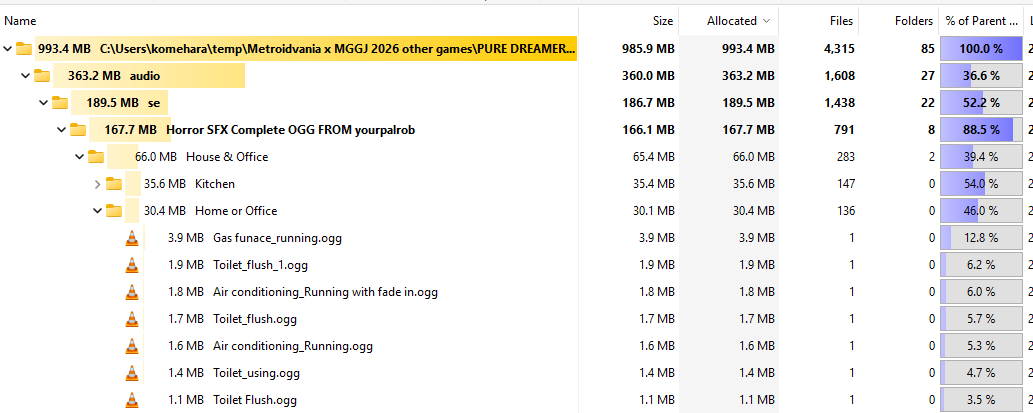This screenshot has width=1033, height=413.
Task: Collapse the Horror SFX Complete OGG node
Action: click(62, 129)
